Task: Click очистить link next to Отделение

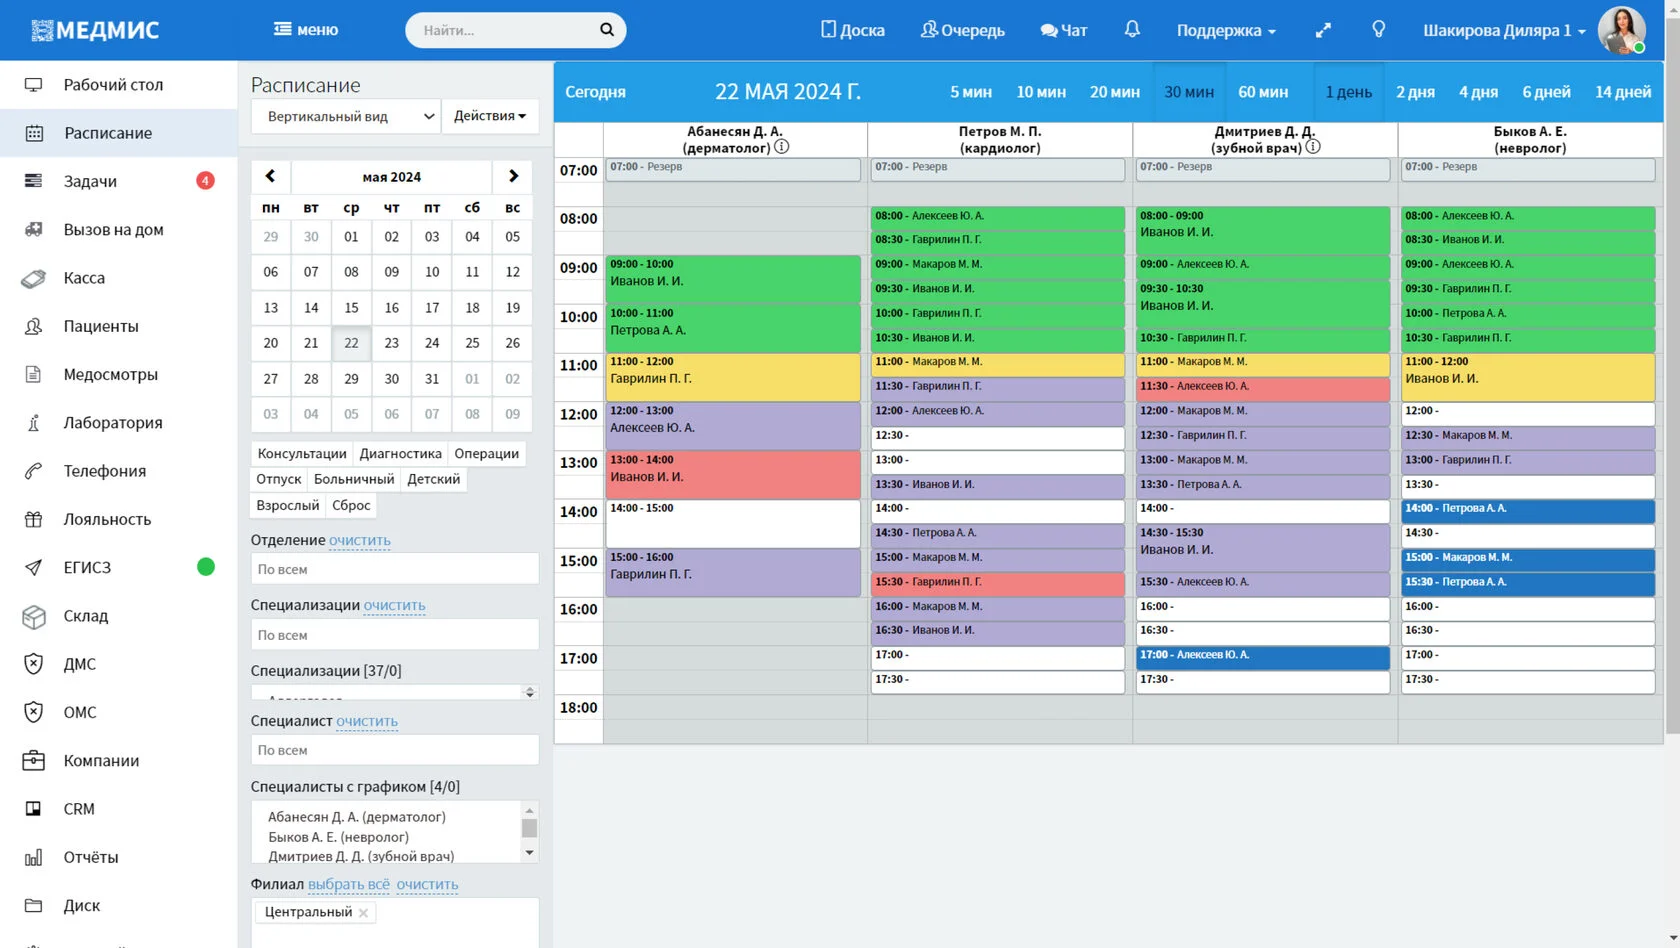Action: tap(360, 540)
